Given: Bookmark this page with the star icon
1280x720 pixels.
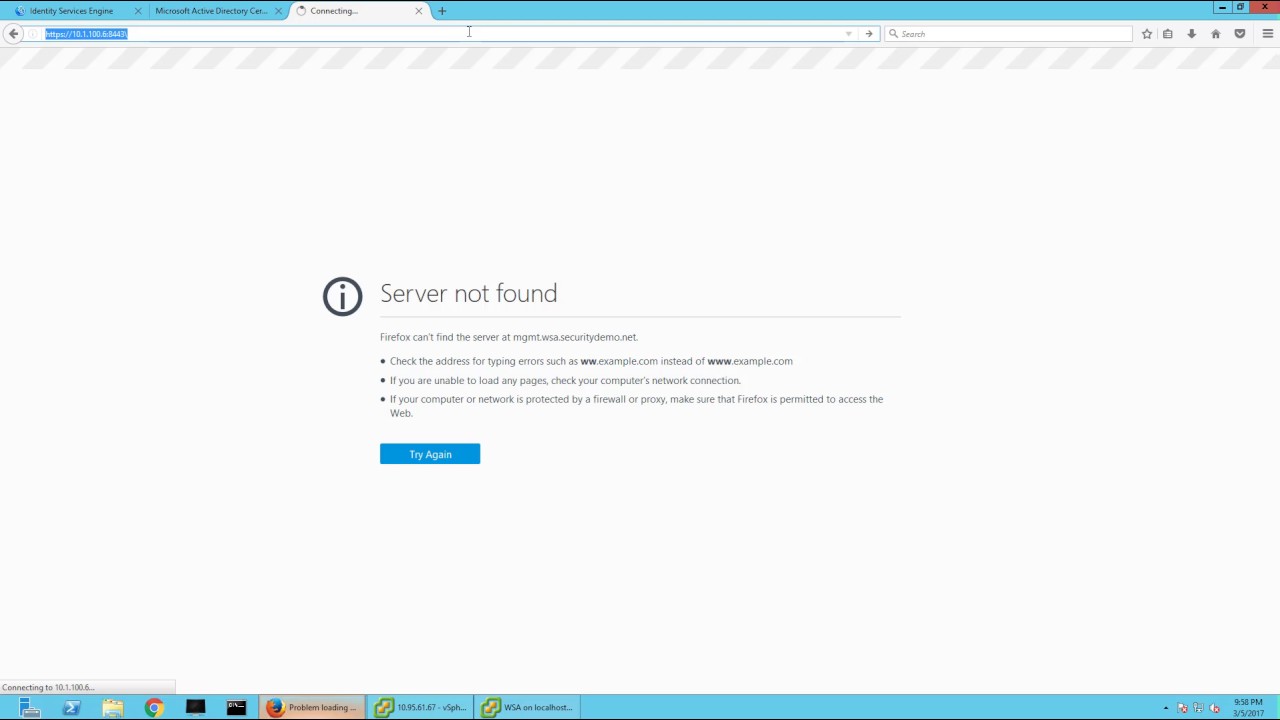Looking at the screenshot, I should [1147, 34].
